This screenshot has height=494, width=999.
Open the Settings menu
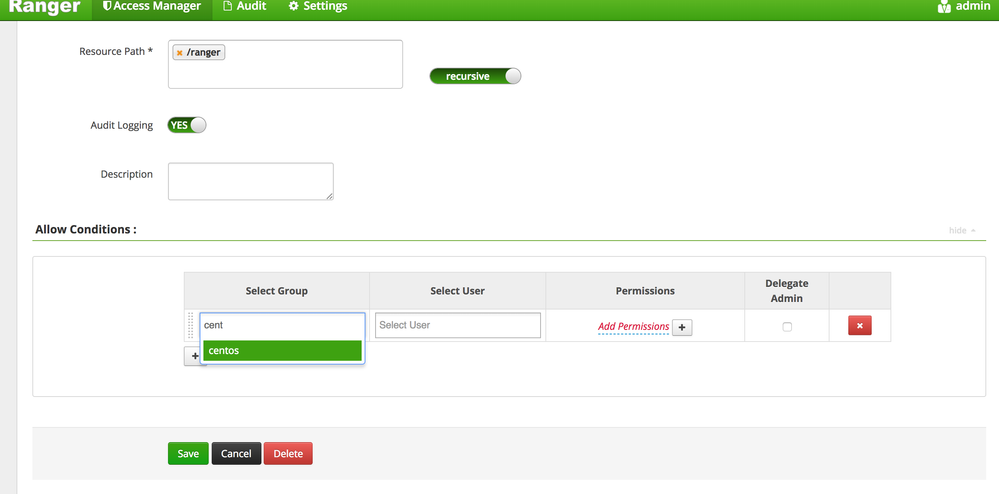click(318, 6)
